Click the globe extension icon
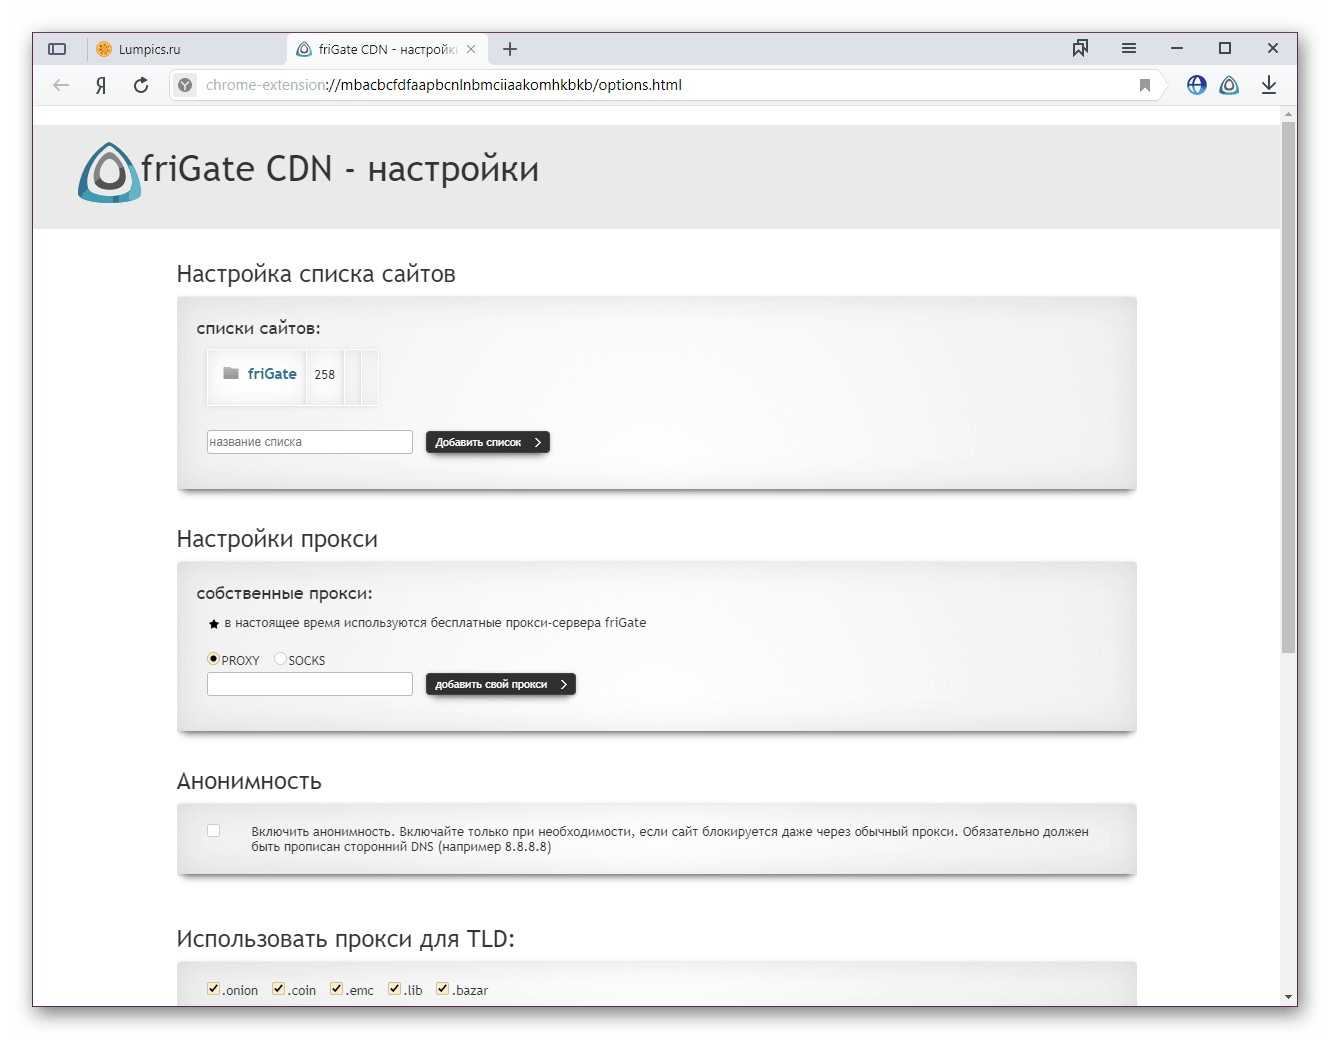1330x1039 pixels. pos(1196,85)
